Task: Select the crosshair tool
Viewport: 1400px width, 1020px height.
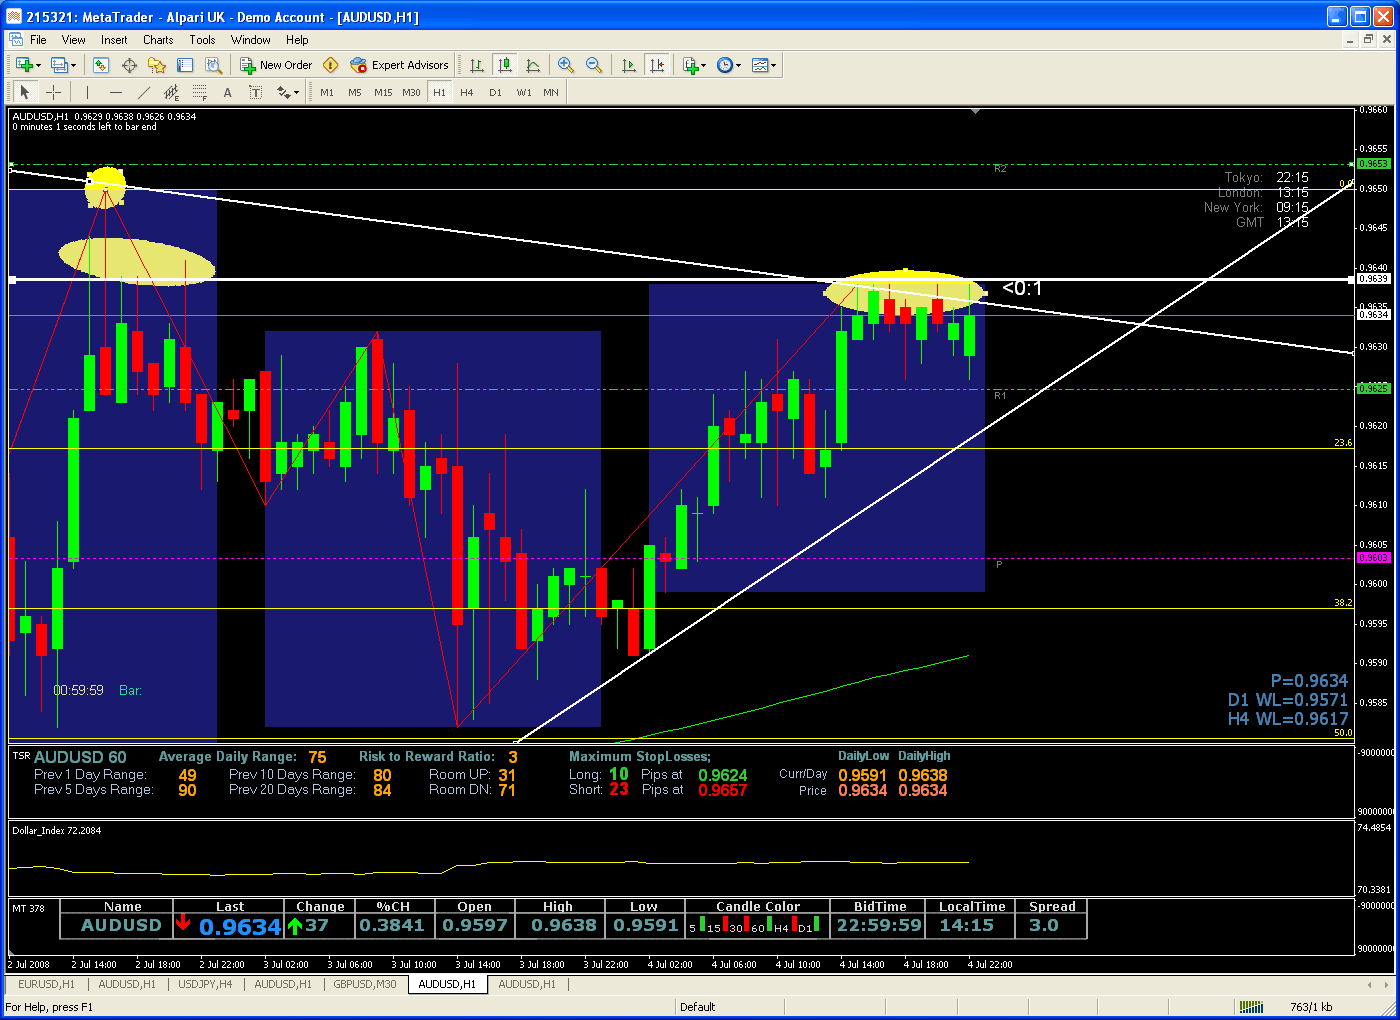Action: click(x=53, y=92)
